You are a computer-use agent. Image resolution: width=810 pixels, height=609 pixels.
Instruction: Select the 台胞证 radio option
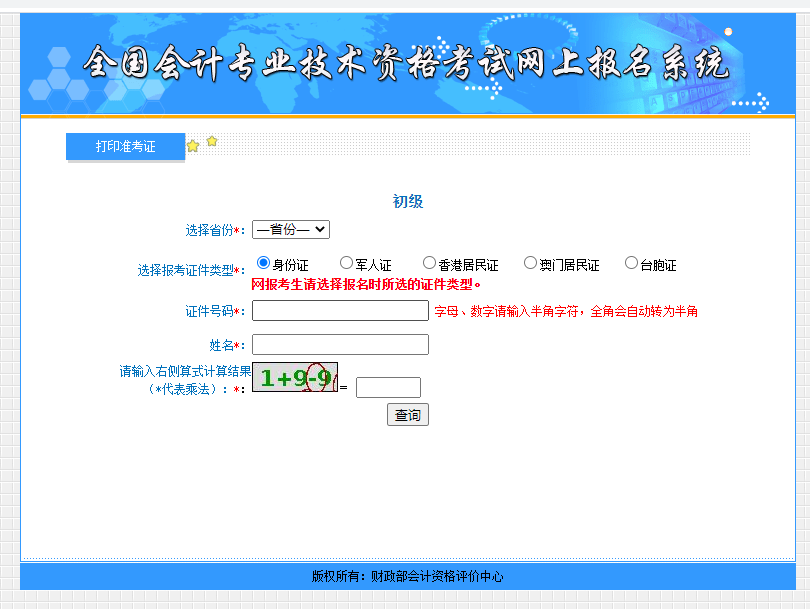(632, 263)
